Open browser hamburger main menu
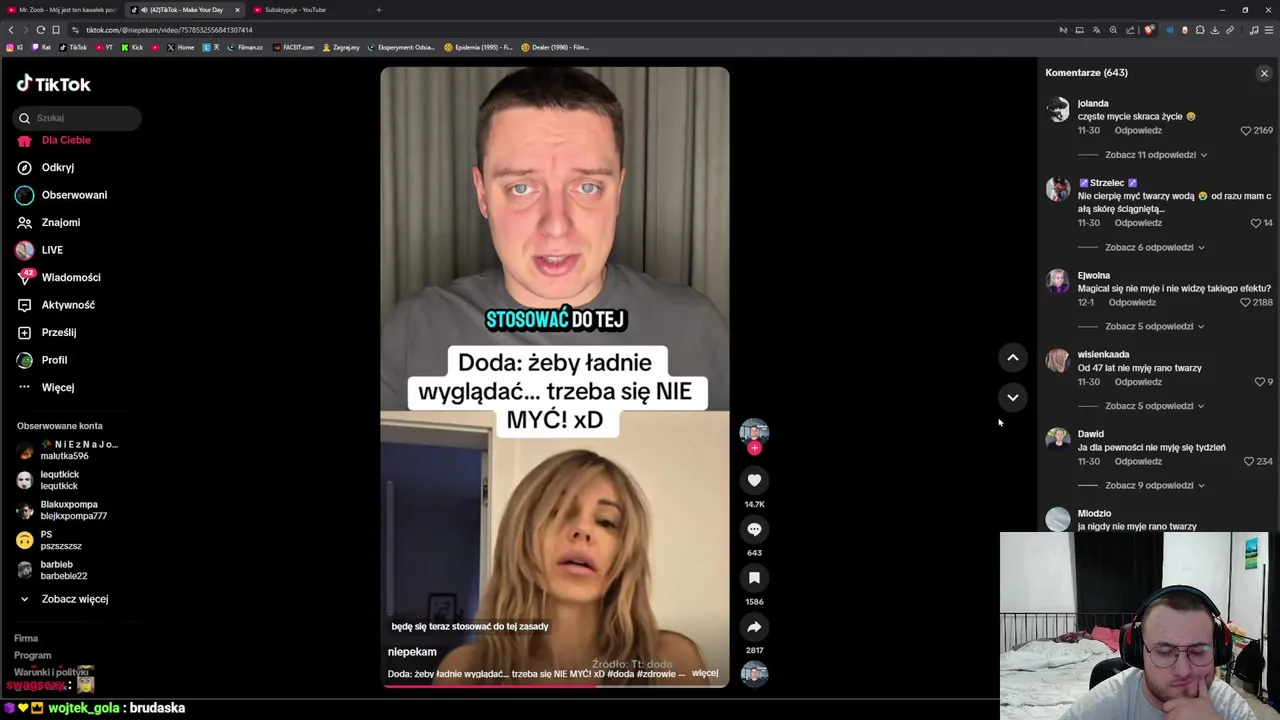This screenshot has width=1280, height=720. pyautogui.click(x=1268, y=30)
